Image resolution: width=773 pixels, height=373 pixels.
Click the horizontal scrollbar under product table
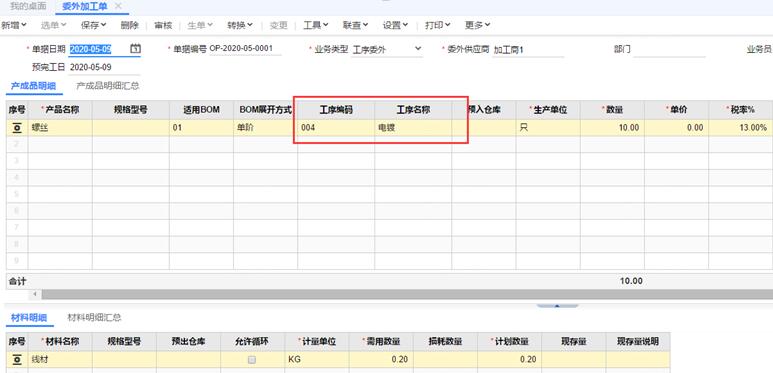click(407, 294)
